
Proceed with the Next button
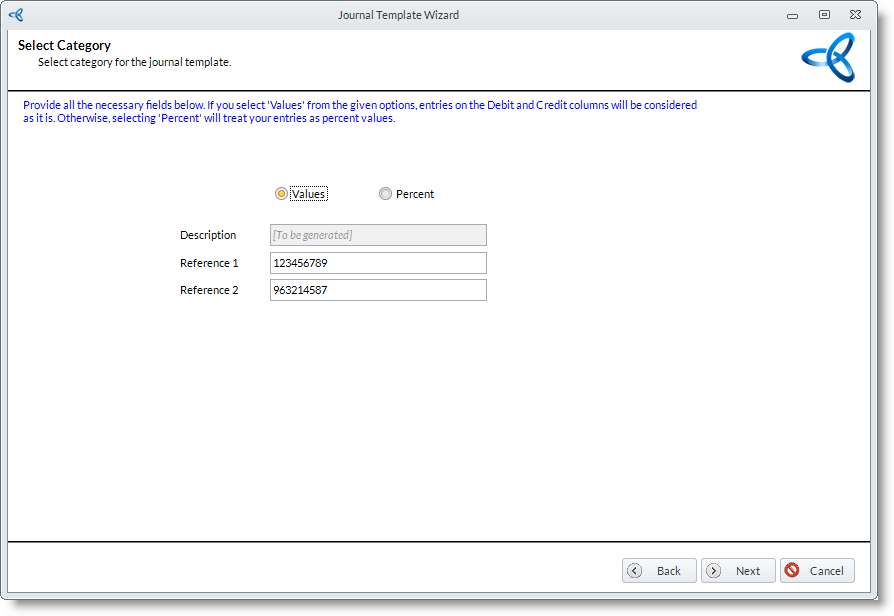click(x=738, y=571)
